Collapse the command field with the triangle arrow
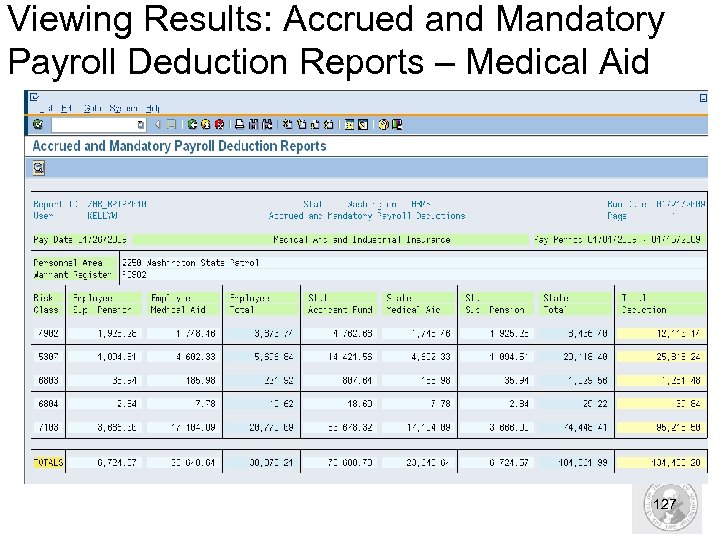Image resolution: width=720 pixels, height=540 pixels. coord(158,124)
